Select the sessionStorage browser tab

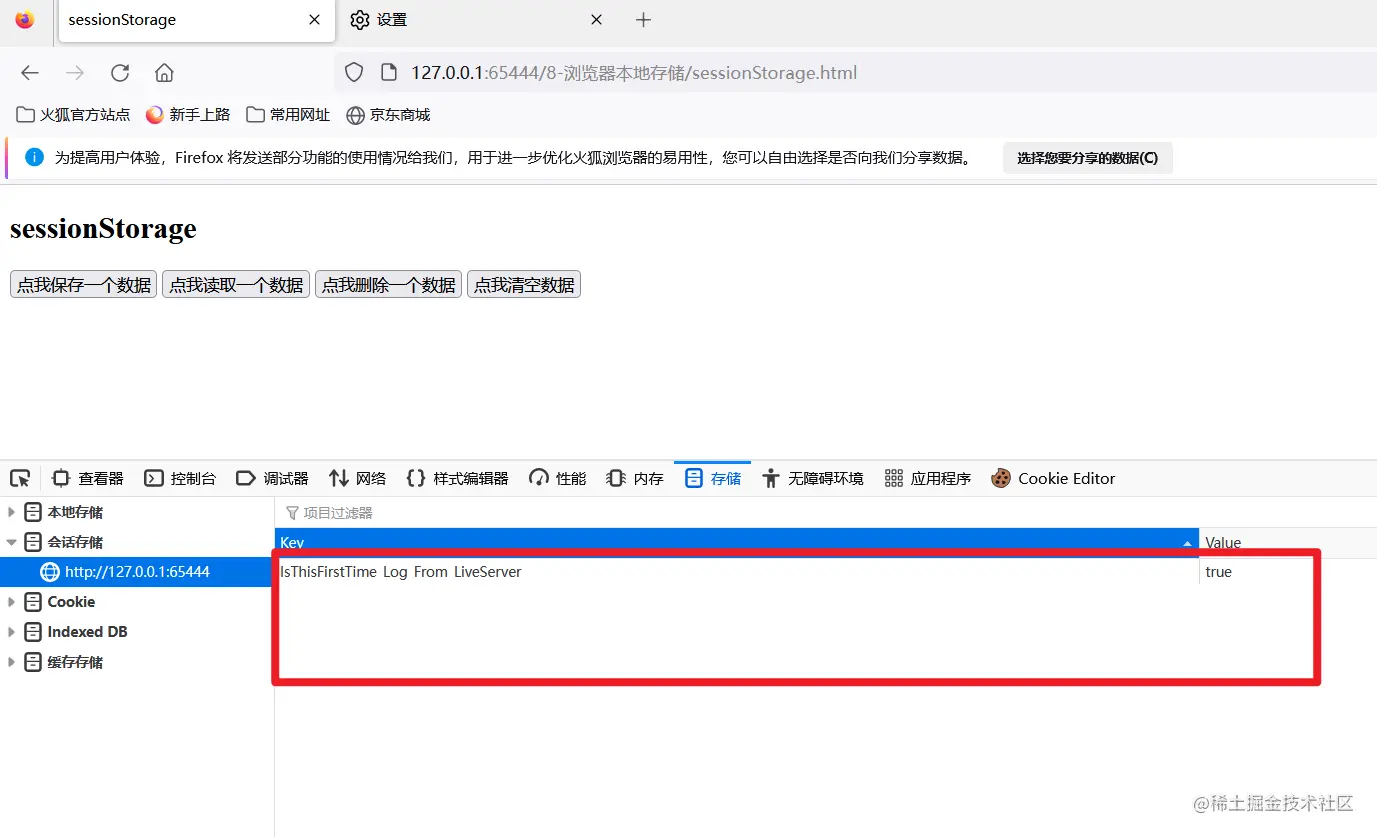pyautogui.click(x=195, y=21)
